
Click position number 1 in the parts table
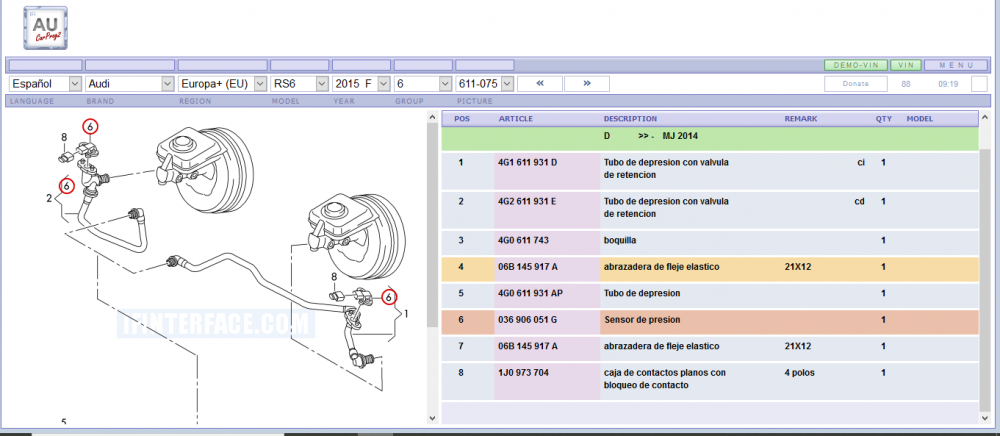tap(461, 163)
